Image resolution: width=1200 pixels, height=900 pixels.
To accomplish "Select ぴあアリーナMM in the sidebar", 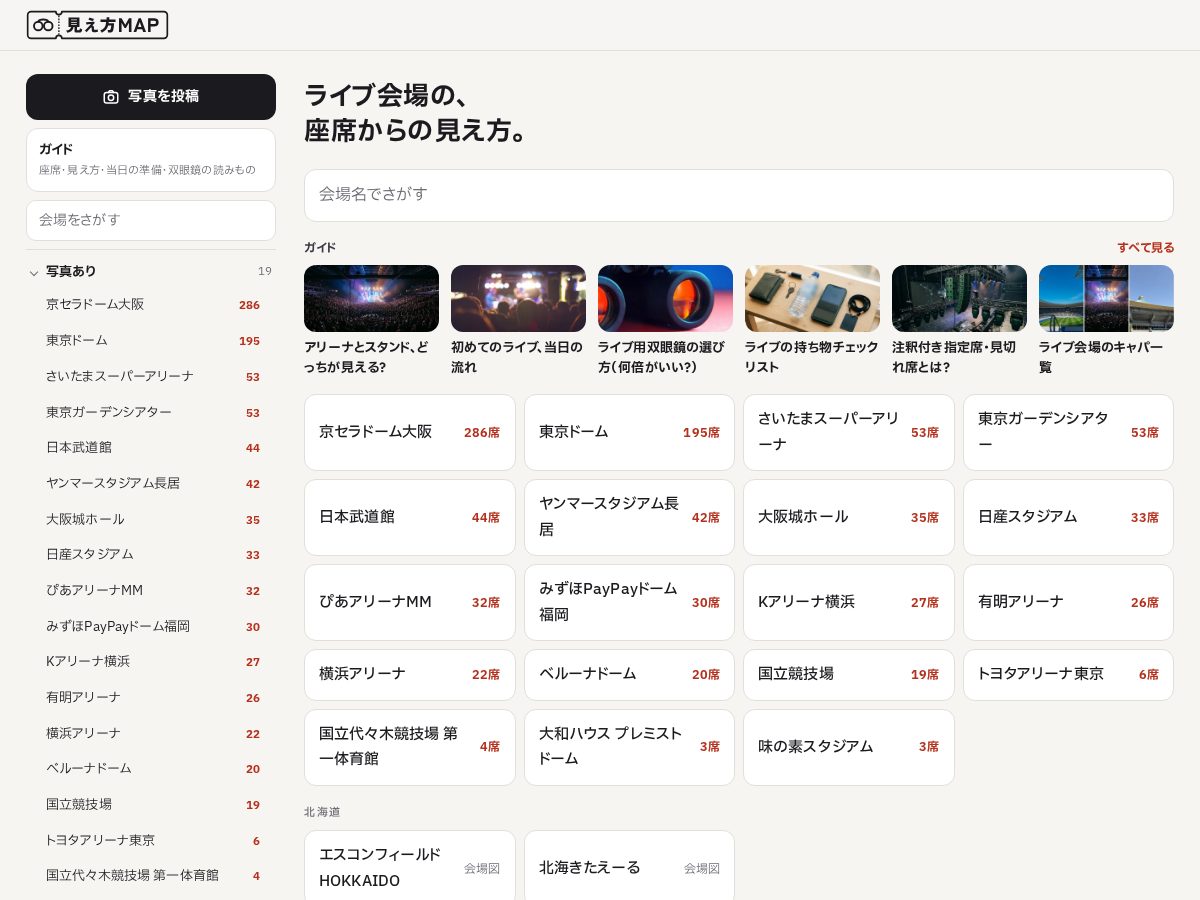I will [x=151, y=591].
